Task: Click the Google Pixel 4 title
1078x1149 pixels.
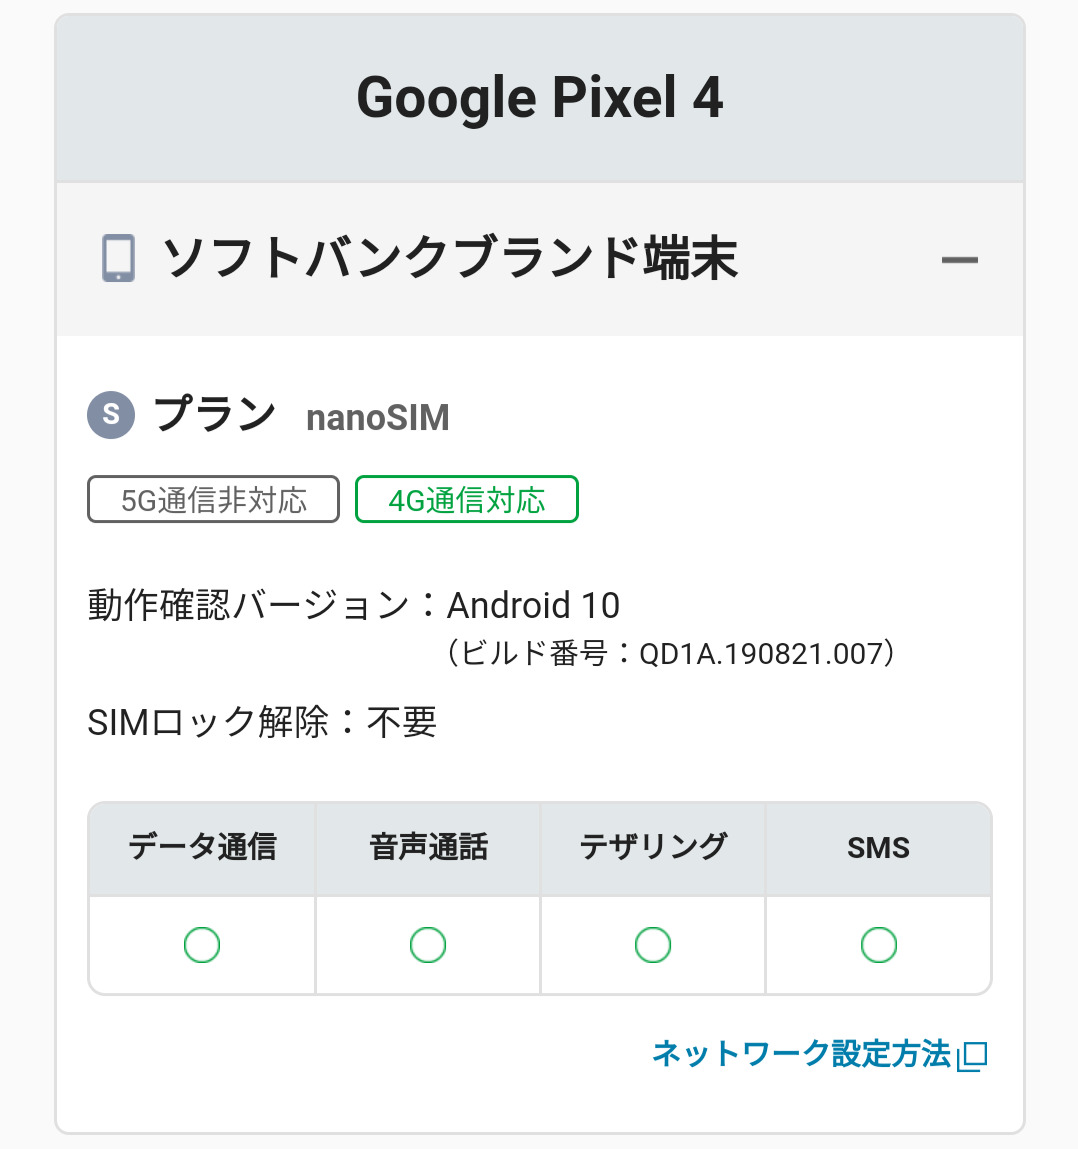Action: pos(540,98)
